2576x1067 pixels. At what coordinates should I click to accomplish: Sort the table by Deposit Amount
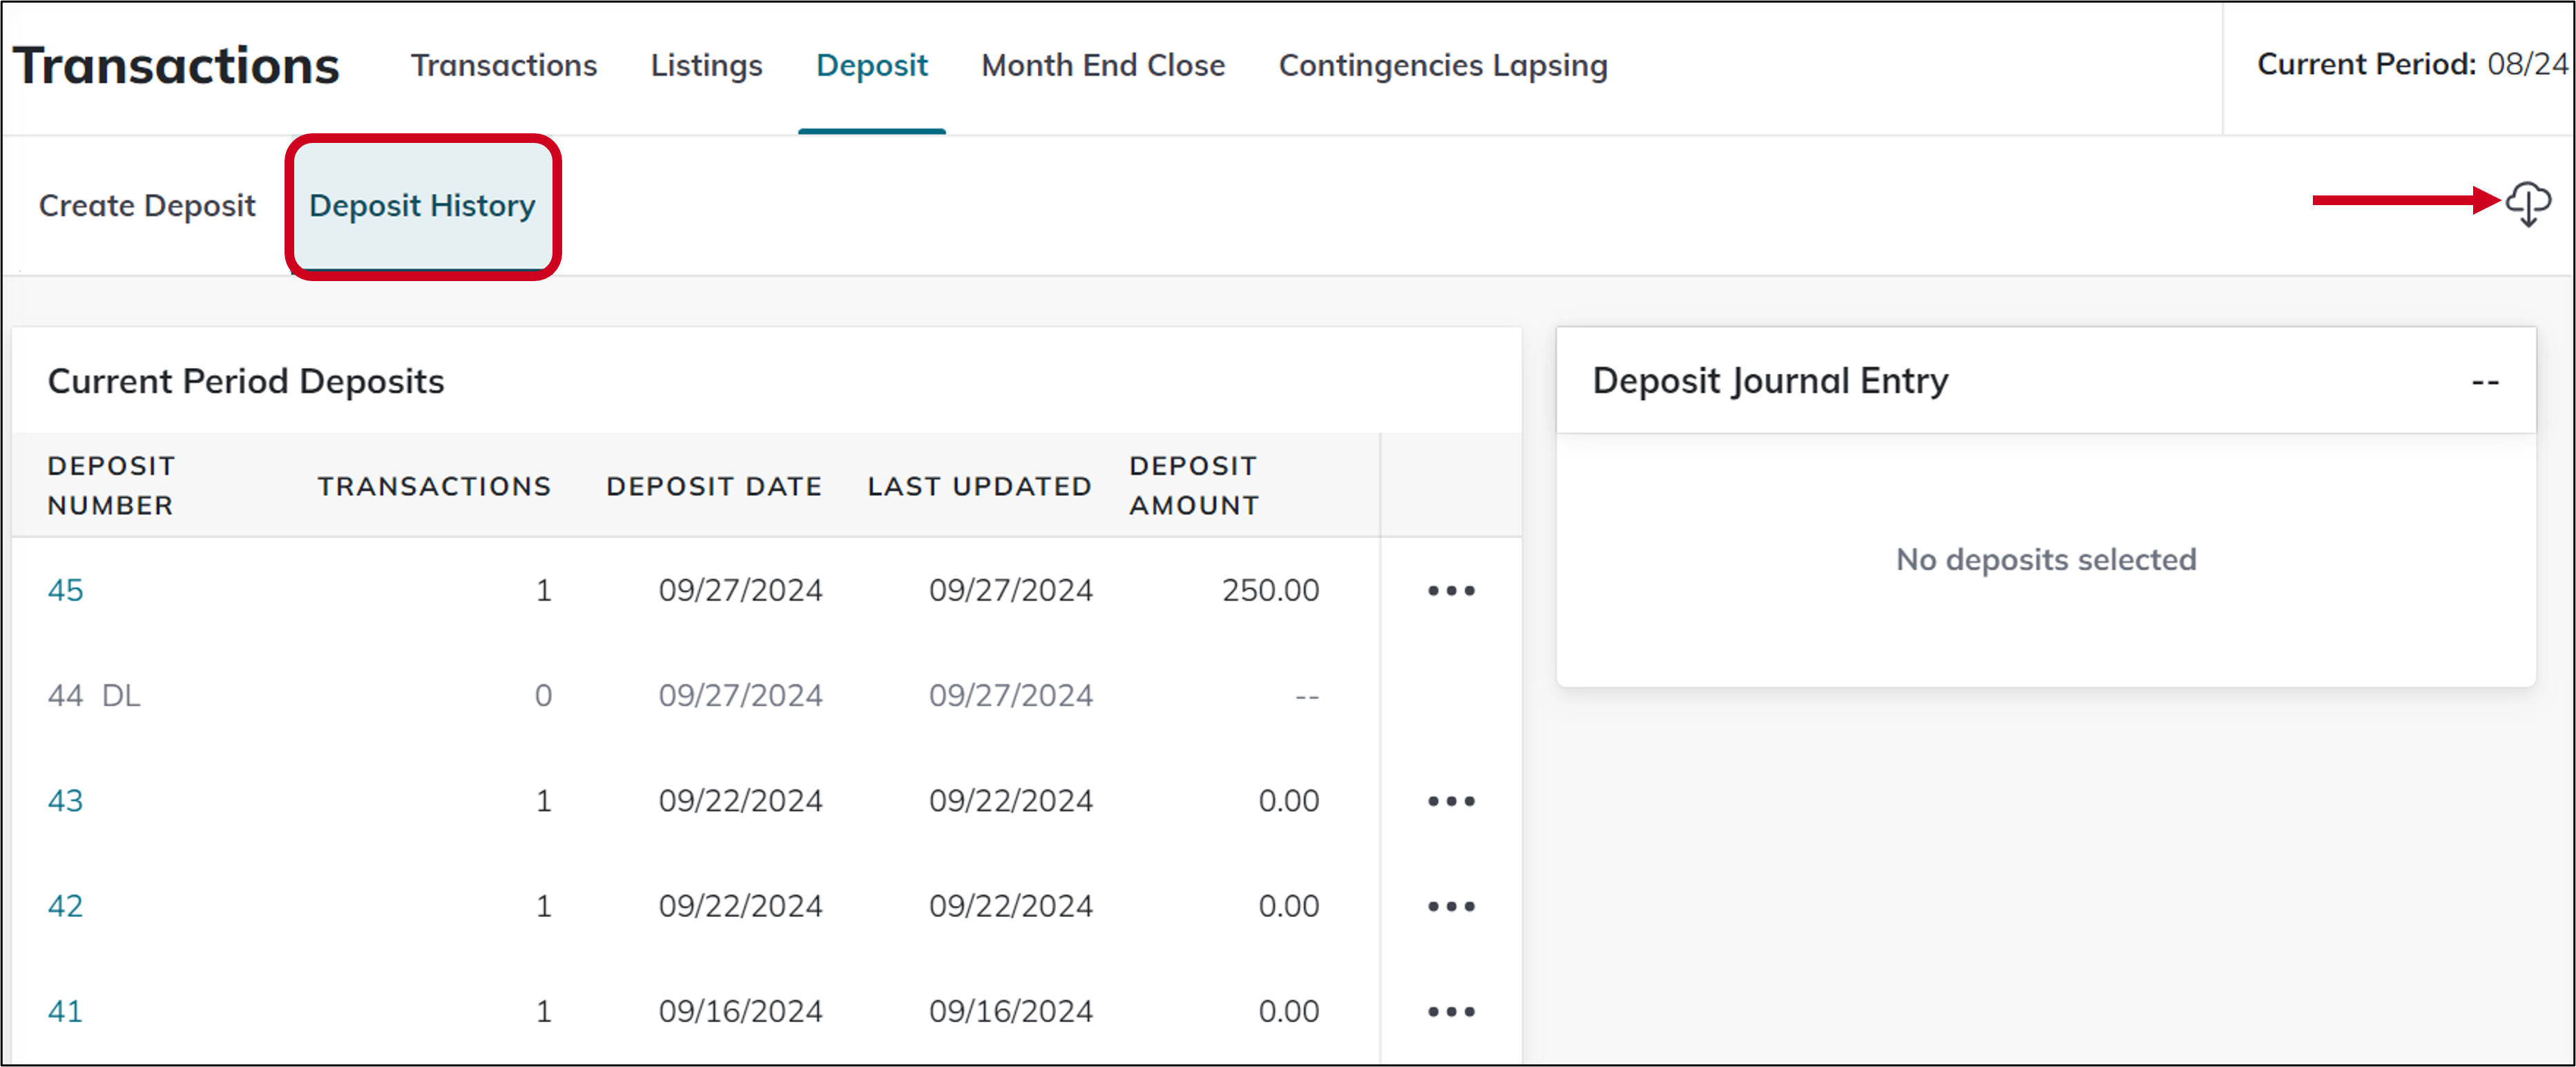point(1192,486)
